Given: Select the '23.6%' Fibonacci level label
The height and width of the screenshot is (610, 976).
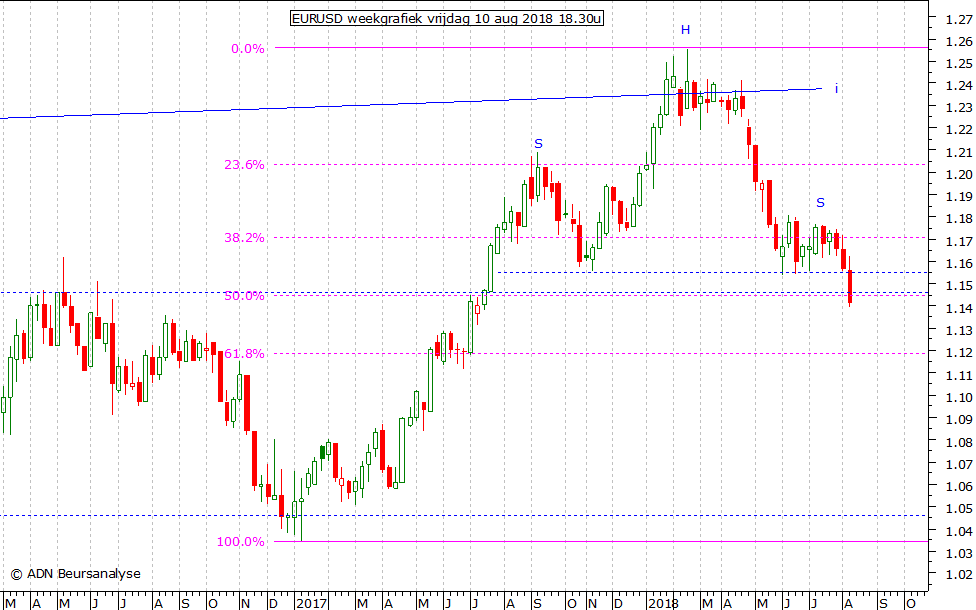Looking at the screenshot, I should coord(244,164).
